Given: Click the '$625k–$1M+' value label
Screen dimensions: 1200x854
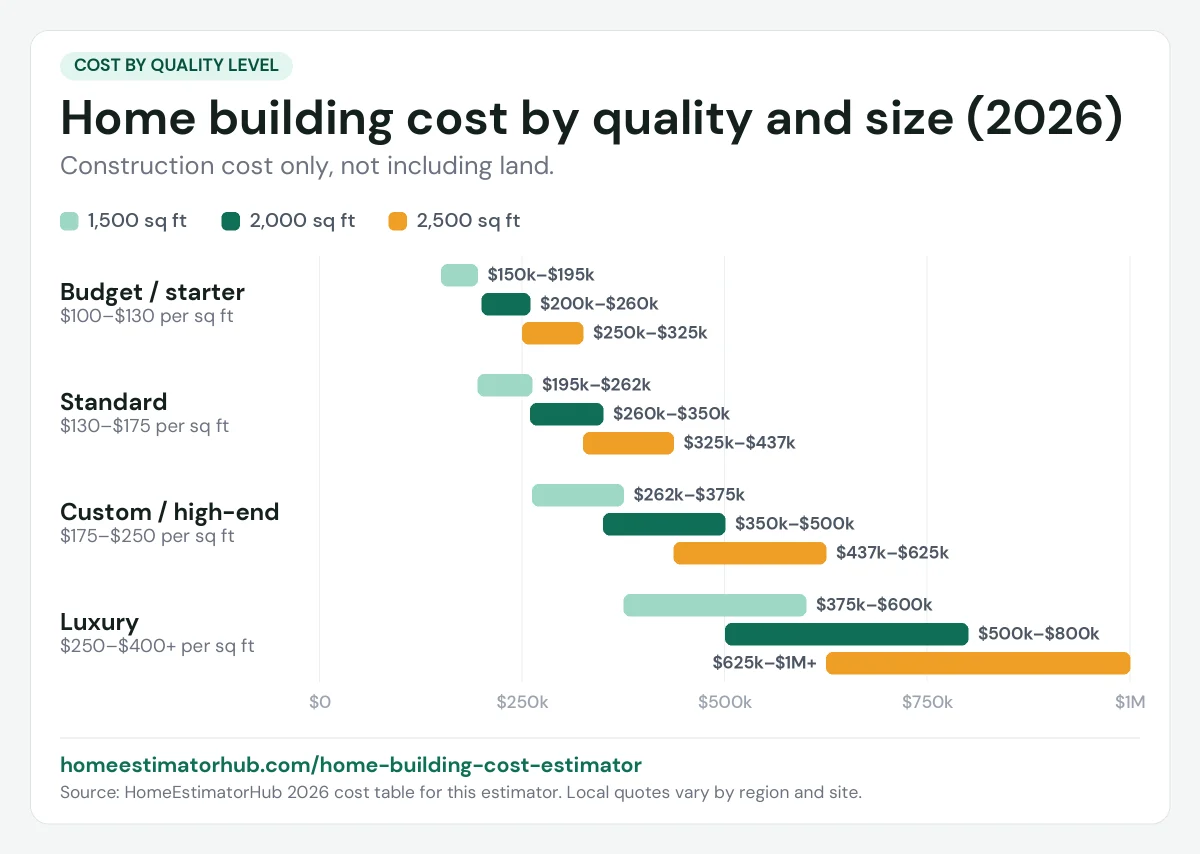Looking at the screenshot, I should (x=765, y=663).
